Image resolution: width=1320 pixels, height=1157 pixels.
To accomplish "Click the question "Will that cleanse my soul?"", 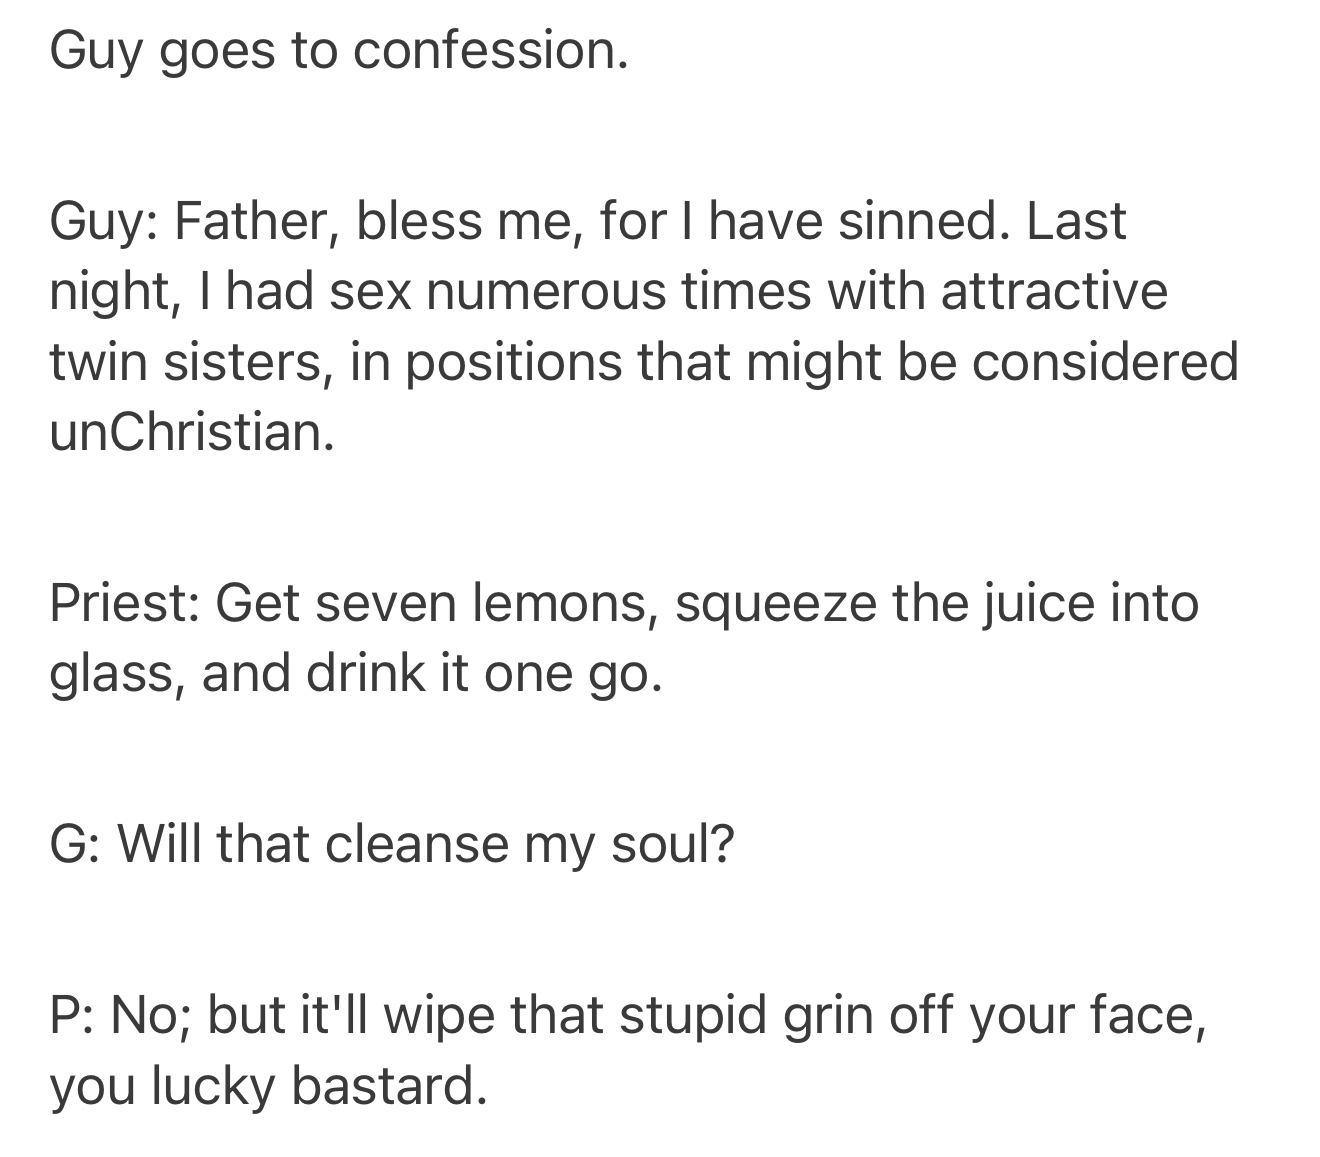I will (x=427, y=845).
